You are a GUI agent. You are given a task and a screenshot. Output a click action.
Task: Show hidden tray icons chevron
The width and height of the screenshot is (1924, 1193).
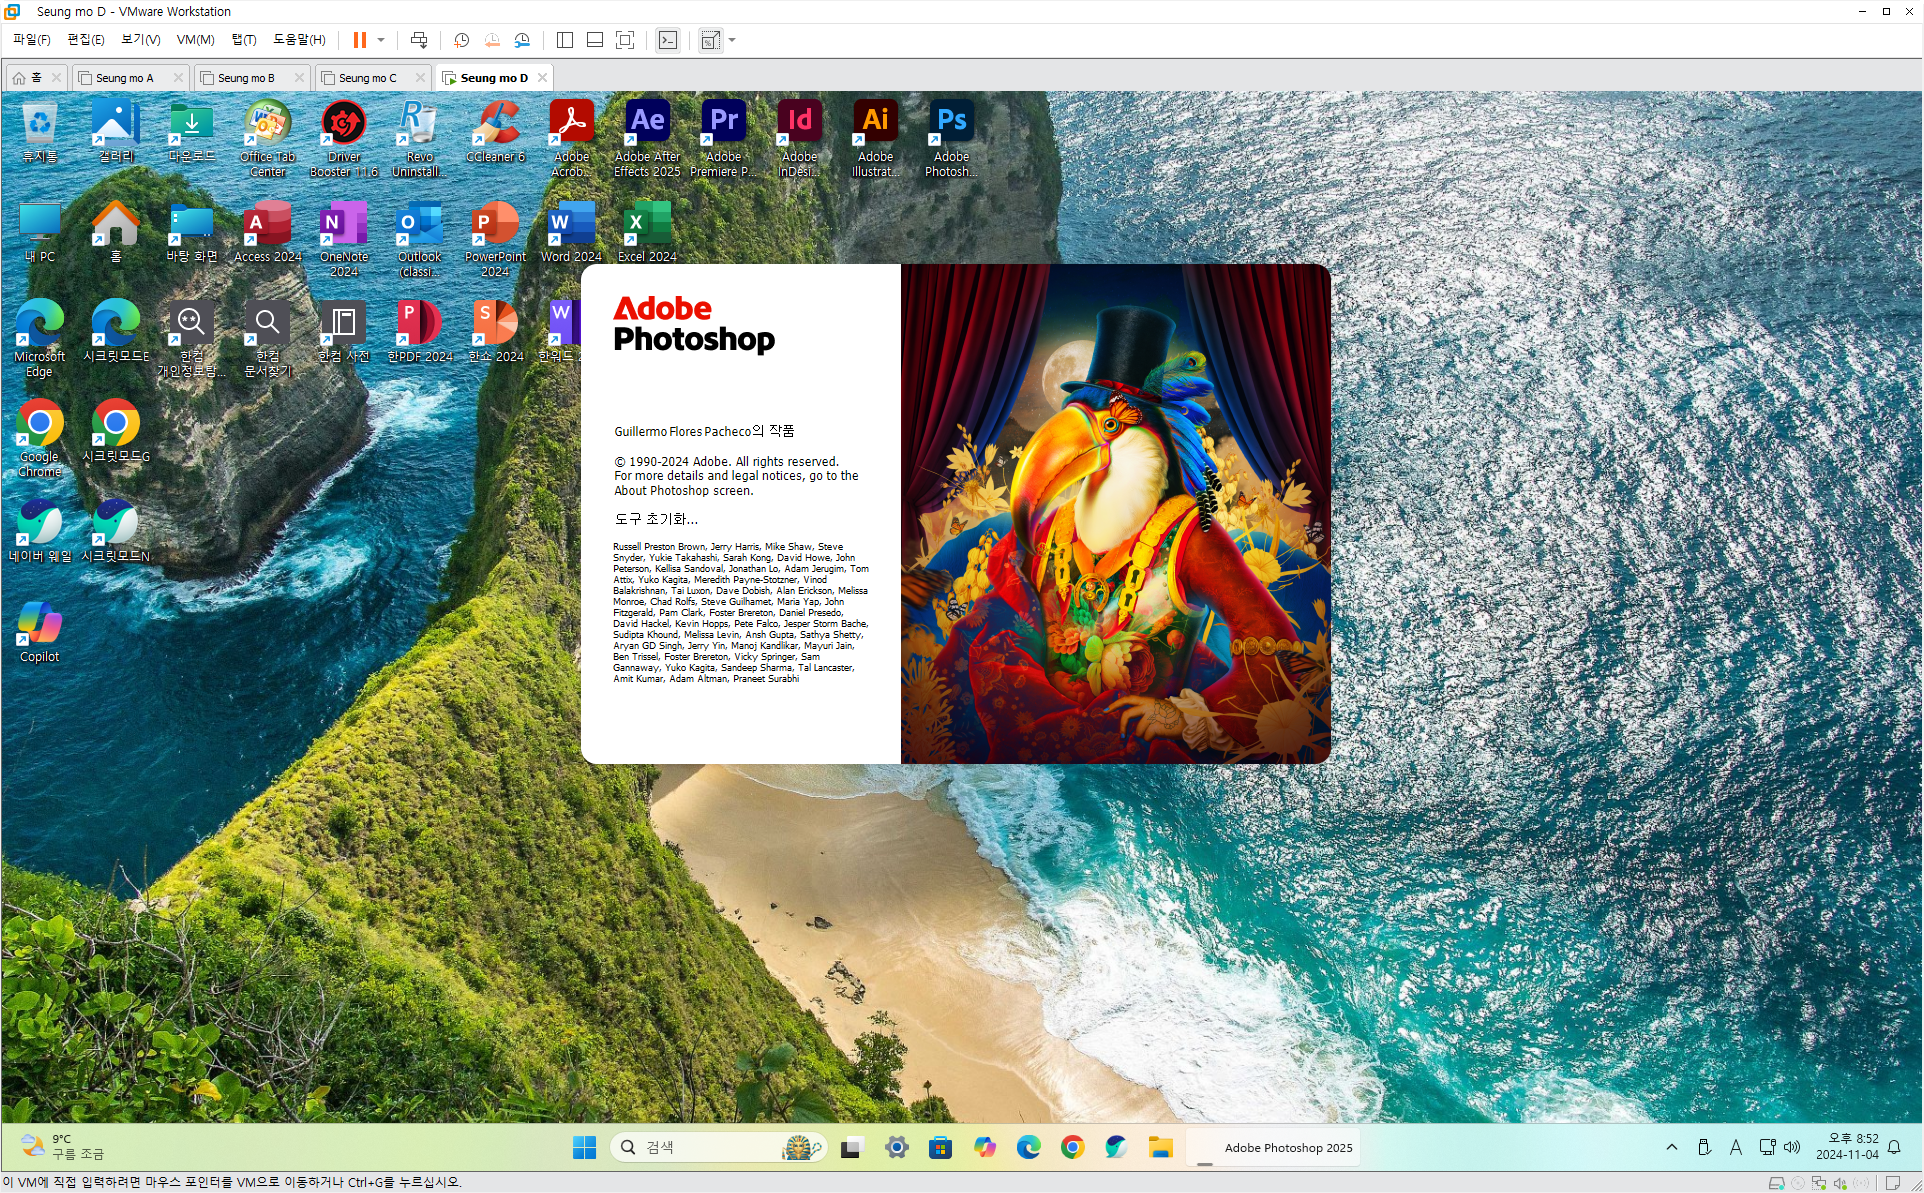point(1671,1148)
